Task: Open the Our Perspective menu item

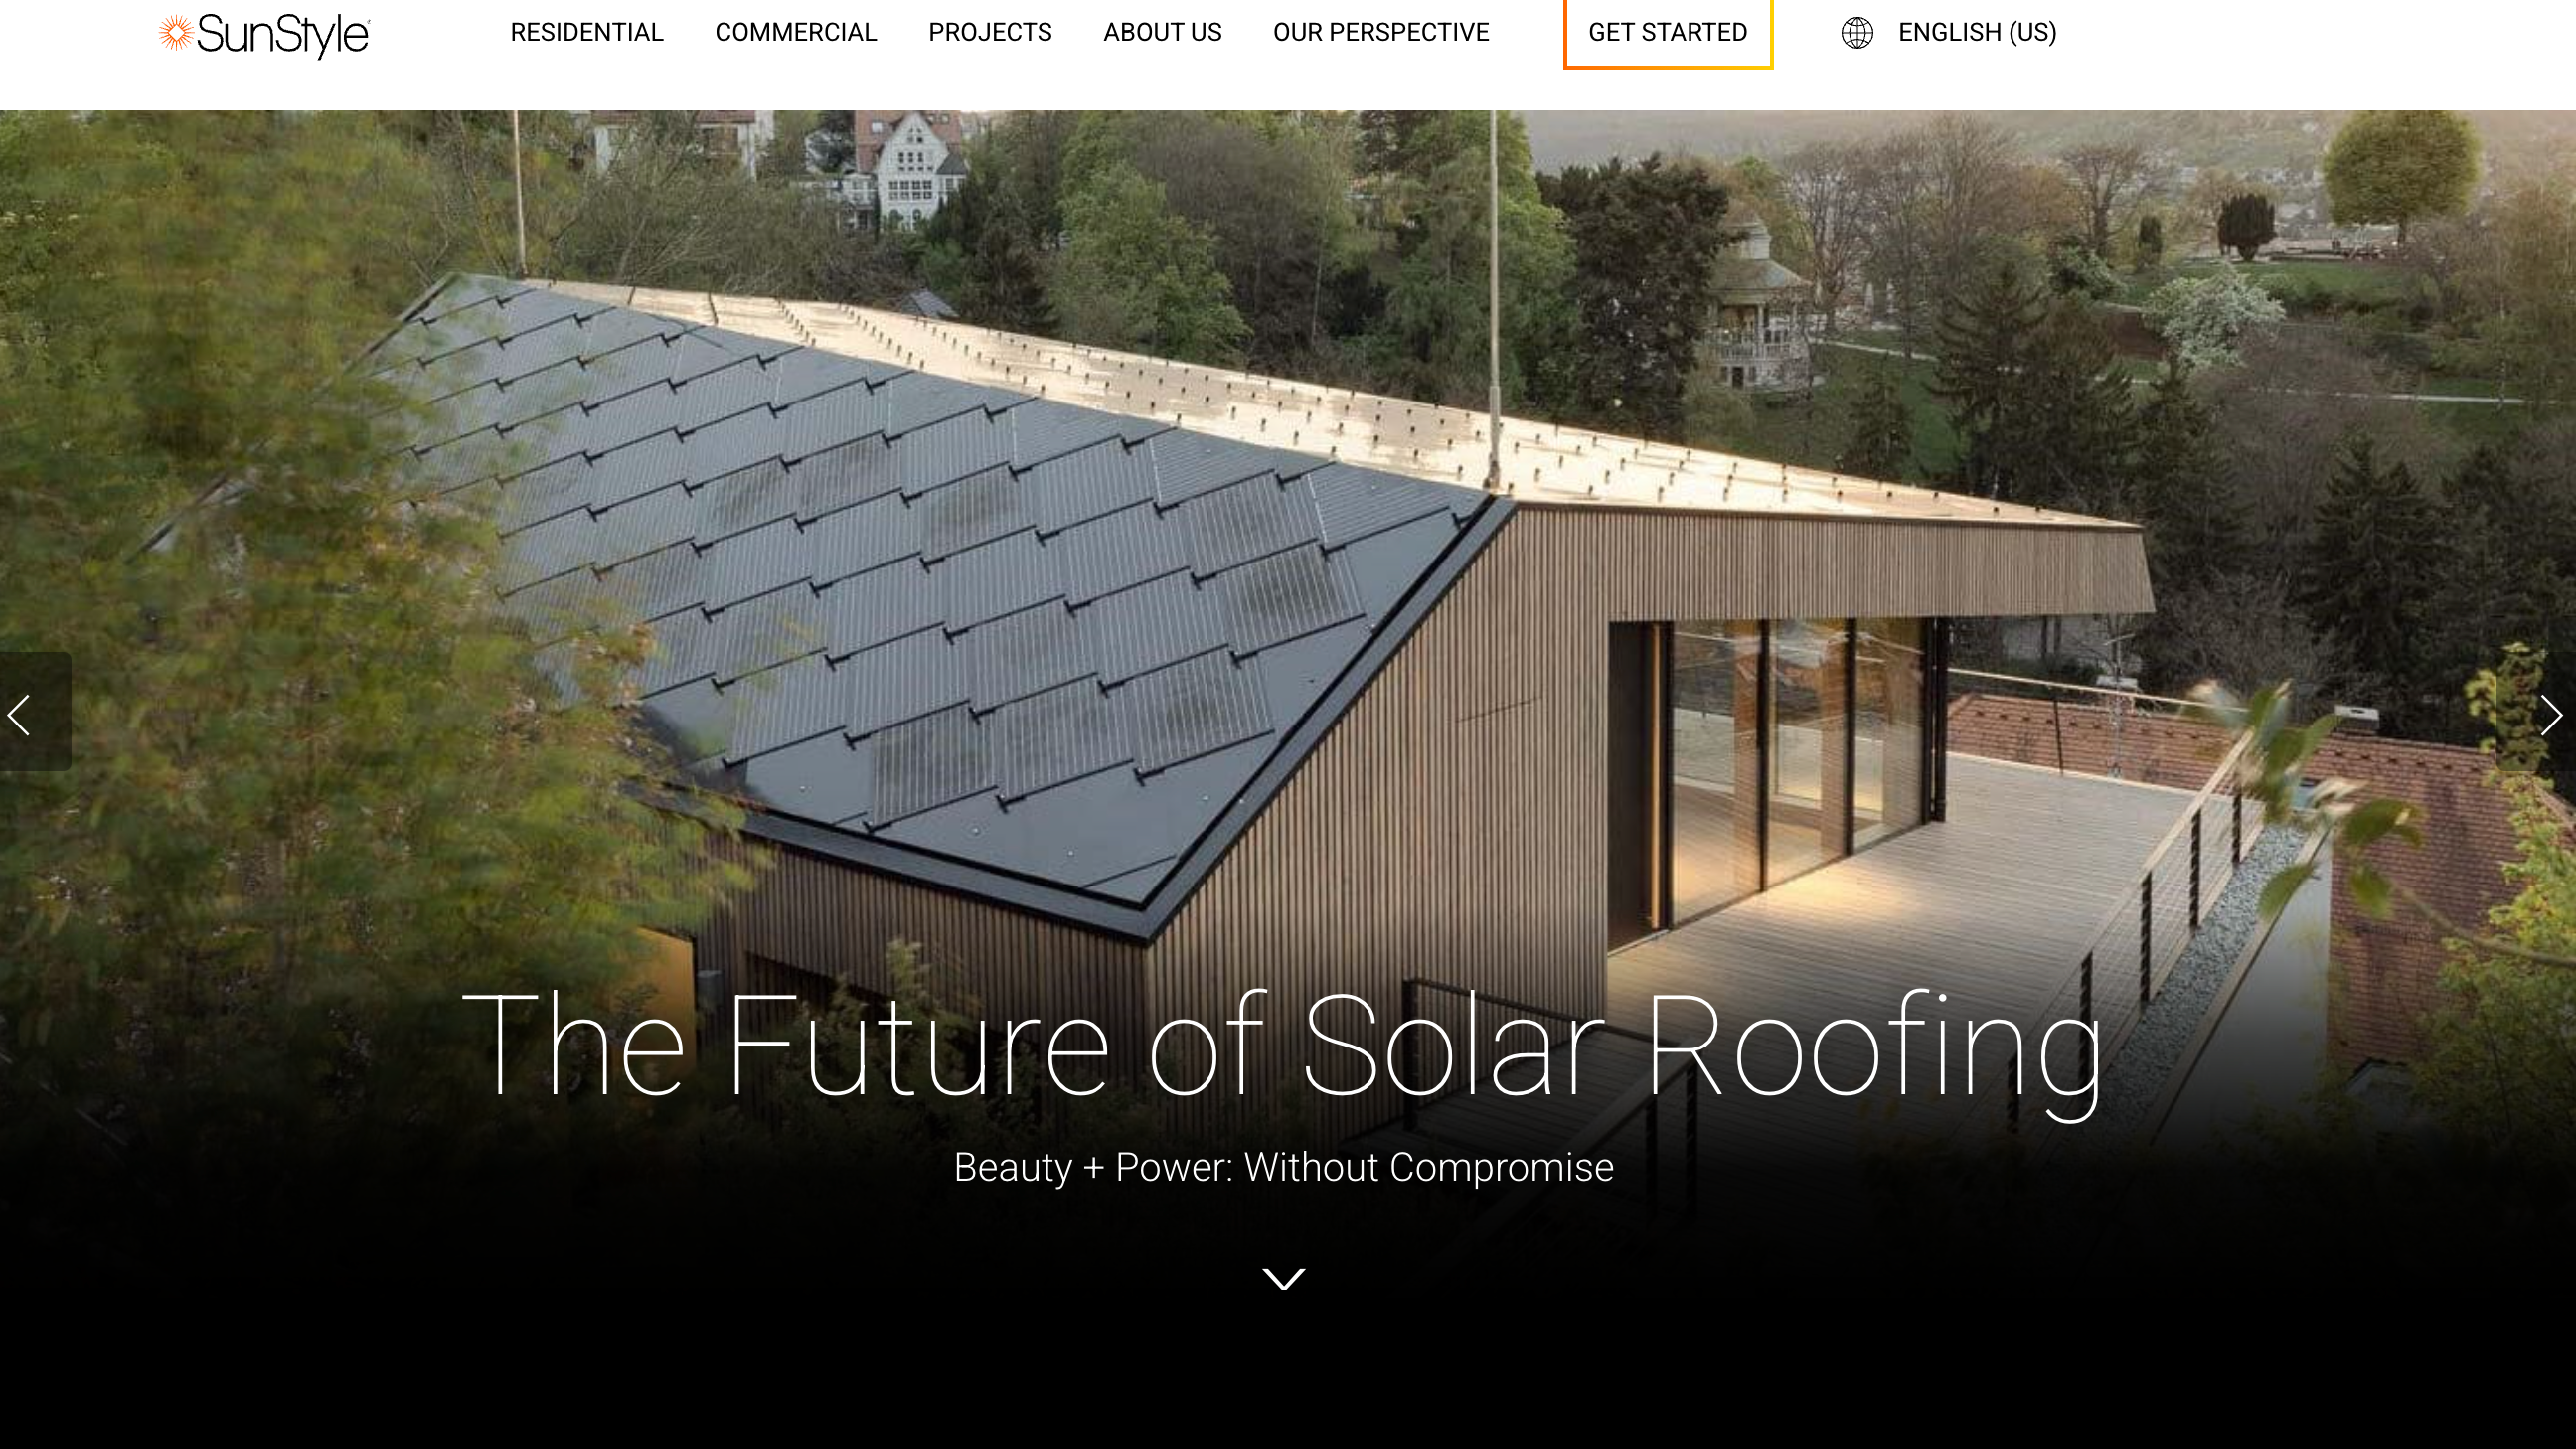Action: 1381,33
